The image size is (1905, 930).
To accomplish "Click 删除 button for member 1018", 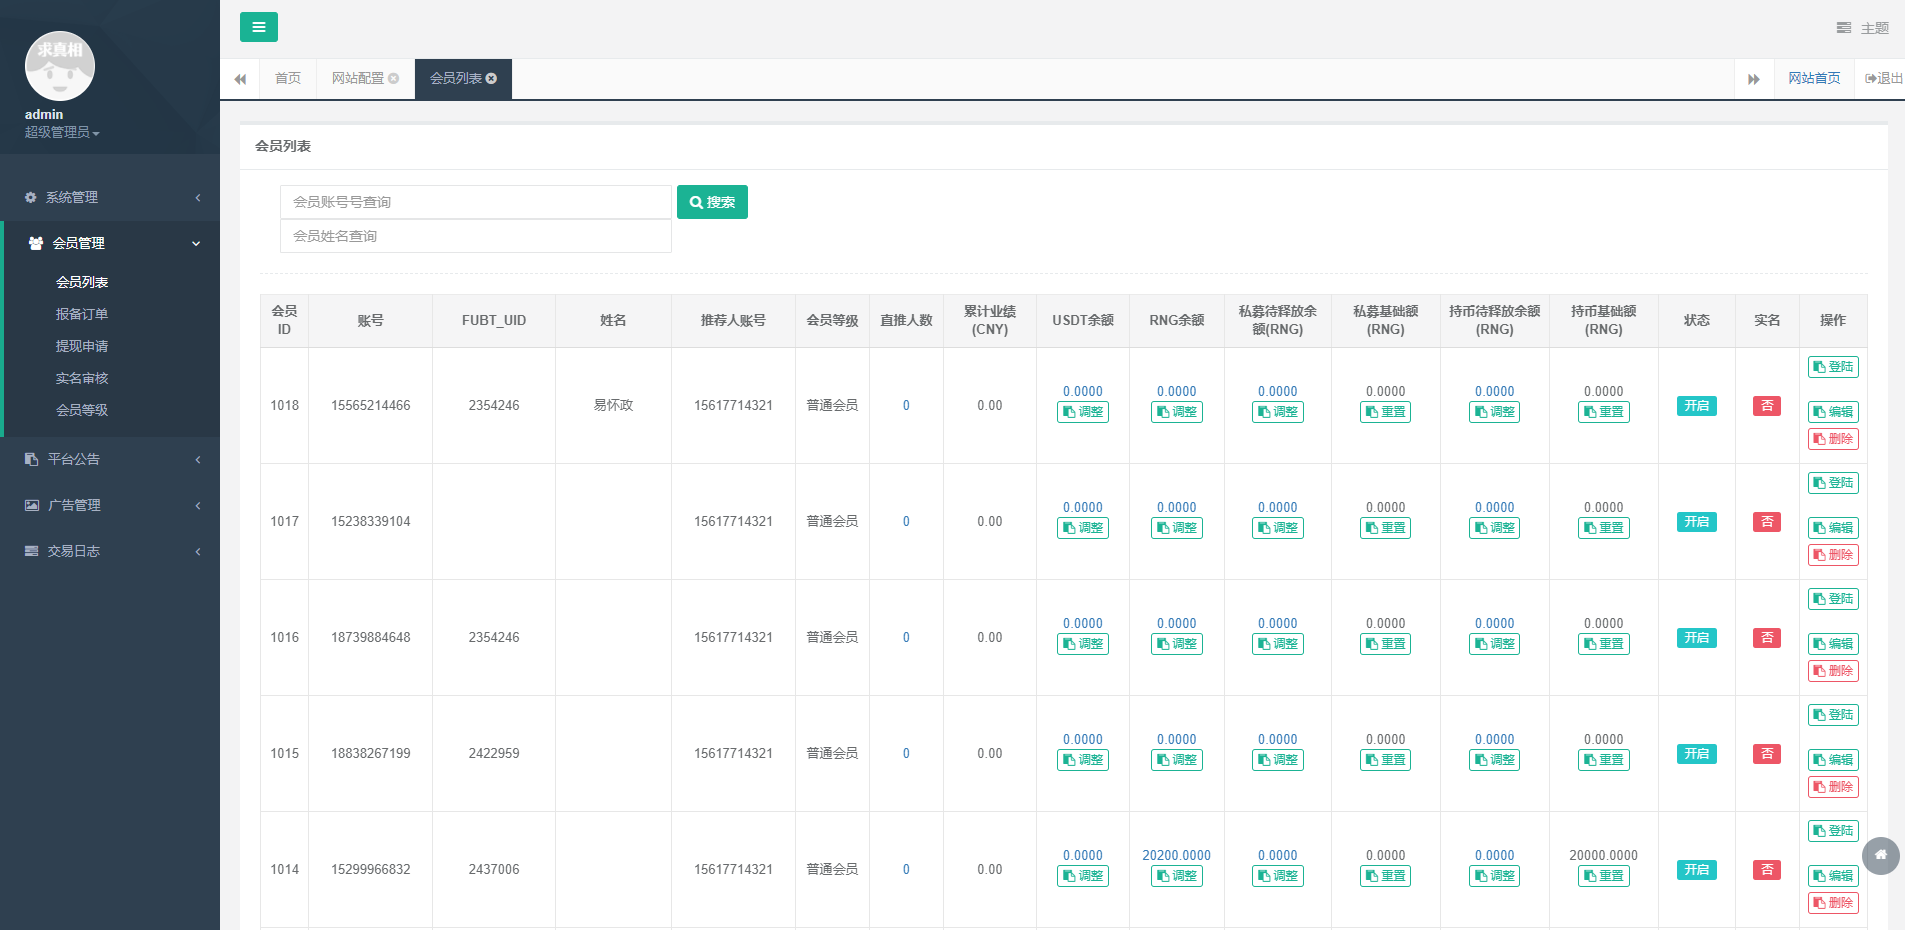I will click(x=1832, y=439).
